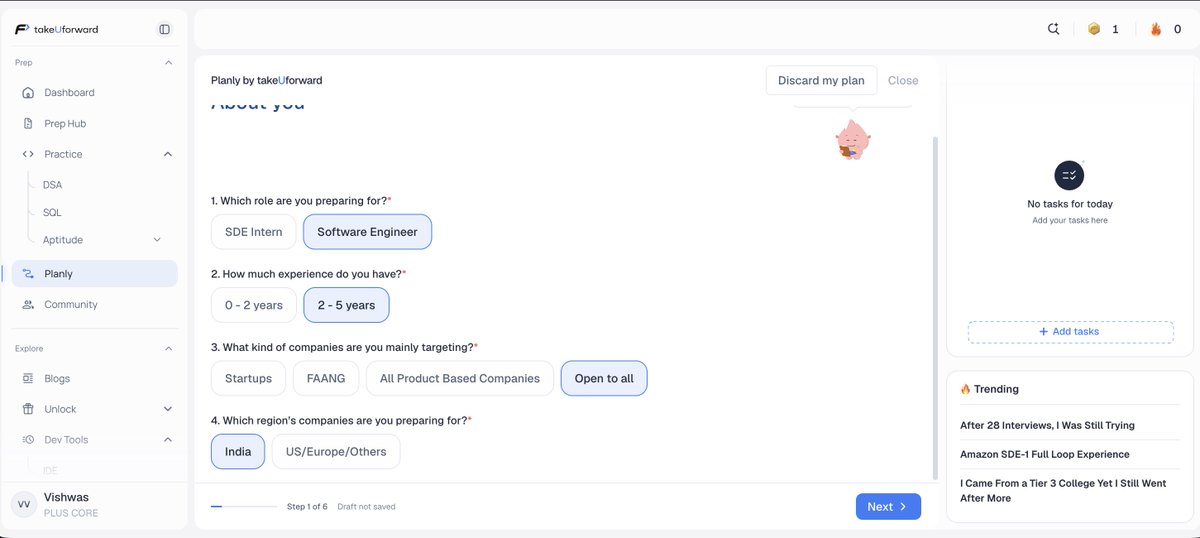The height and width of the screenshot is (538, 1200).
Task: Expand the Aptitude submenu
Action: (x=157, y=240)
